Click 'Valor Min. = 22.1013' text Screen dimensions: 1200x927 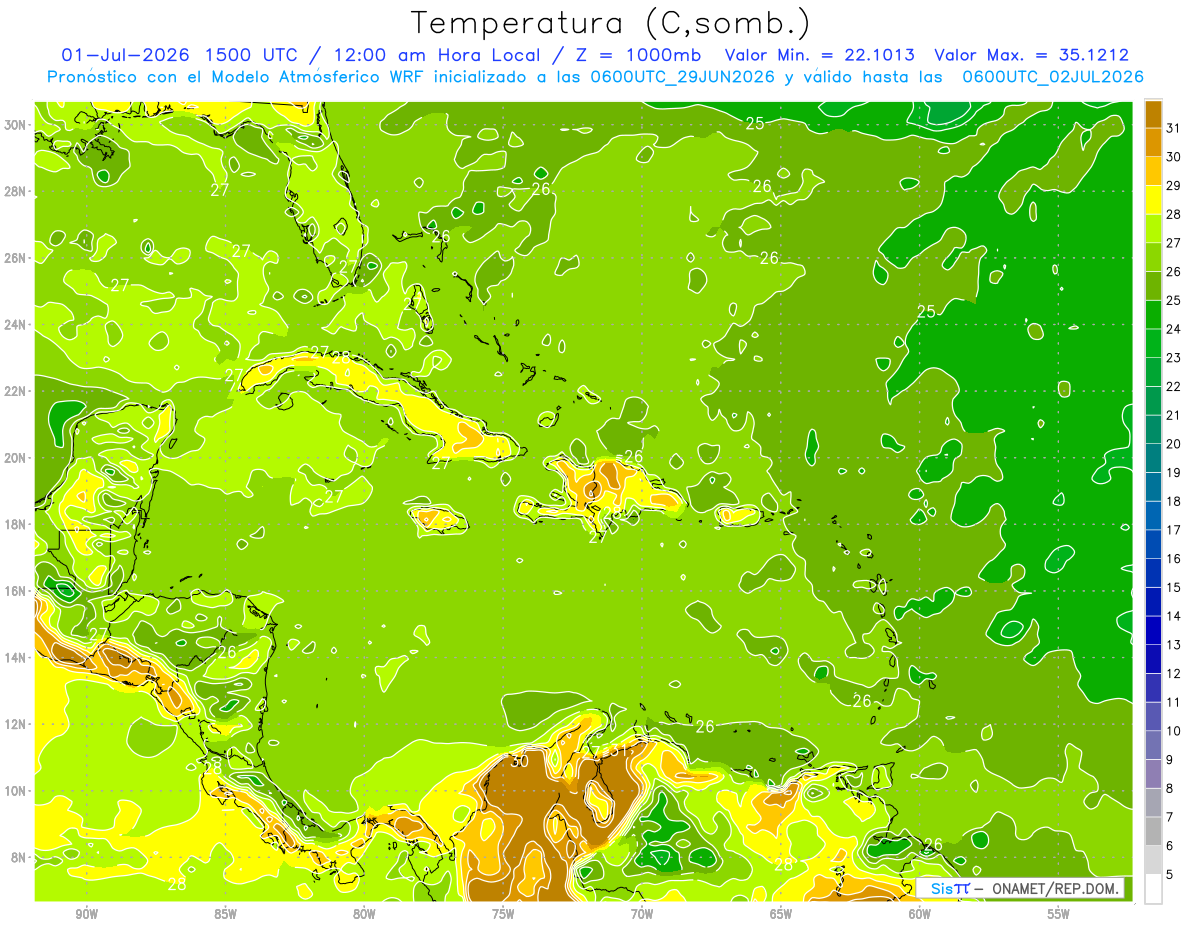(818, 55)
